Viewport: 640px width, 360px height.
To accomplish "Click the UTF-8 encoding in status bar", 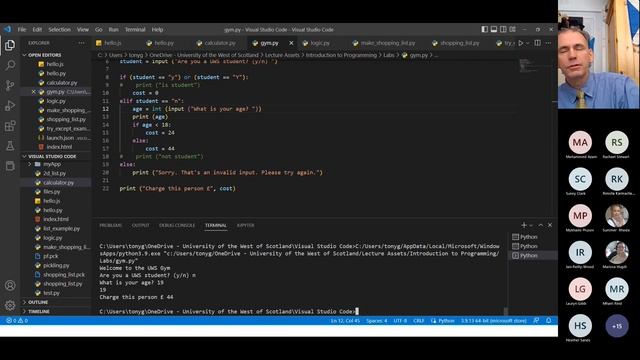I will 400,321.
